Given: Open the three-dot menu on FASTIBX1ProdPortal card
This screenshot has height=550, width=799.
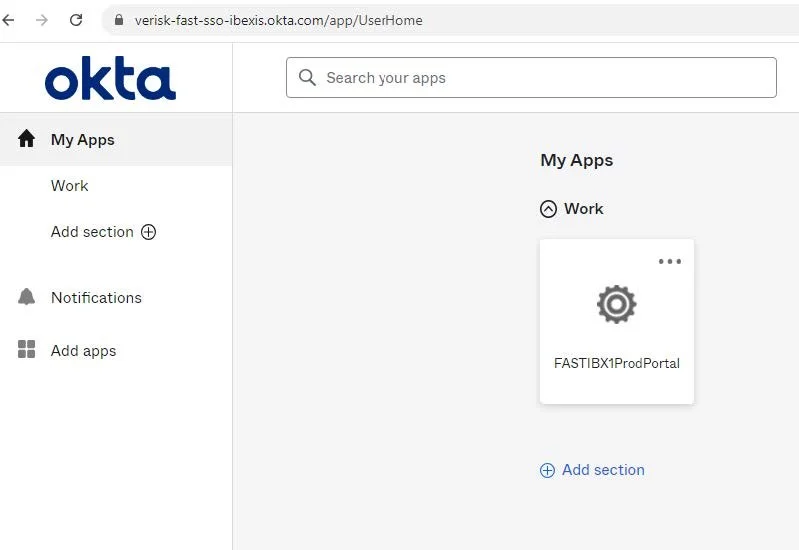Looking at the screenshot, I should coord(670,261).
